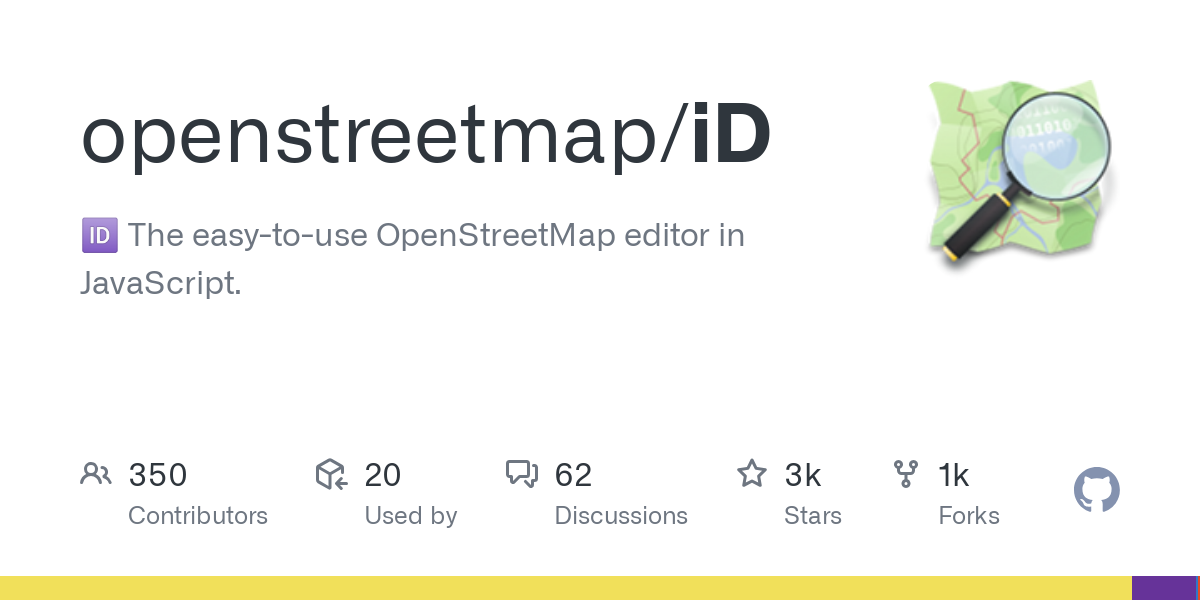The width and height of the screenshot is (1200, 600).
Task: Click the repository title openstreetmap/iD
Action: click(426, 137)
